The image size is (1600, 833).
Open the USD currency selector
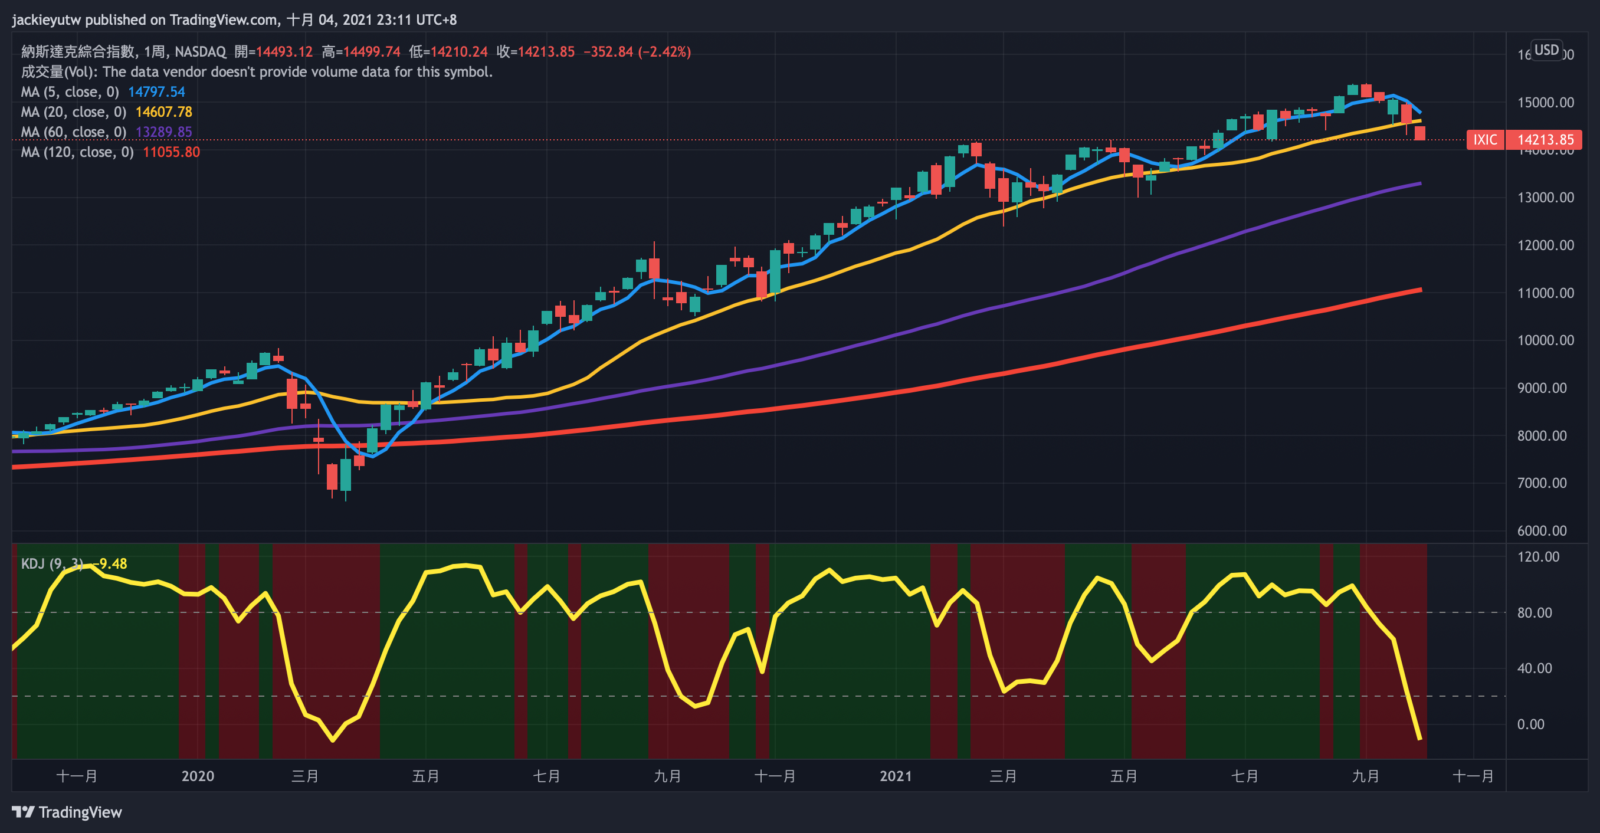[x=1547, y=50]
